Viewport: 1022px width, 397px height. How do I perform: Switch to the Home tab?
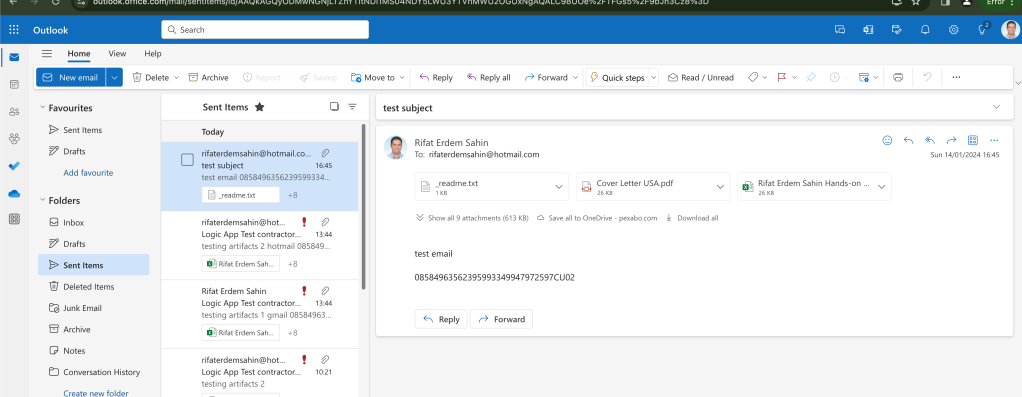click(x=79, y=53)
